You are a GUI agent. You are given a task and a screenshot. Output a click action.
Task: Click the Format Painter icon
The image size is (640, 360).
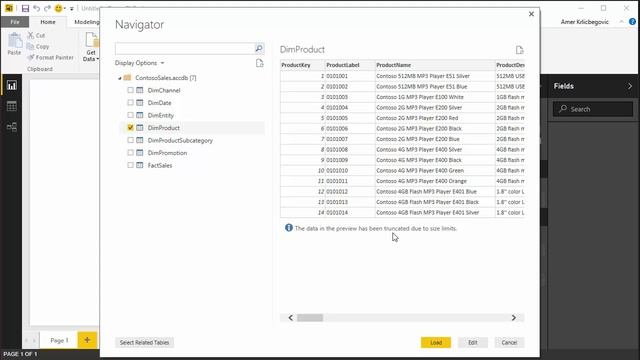click(31, 58)
